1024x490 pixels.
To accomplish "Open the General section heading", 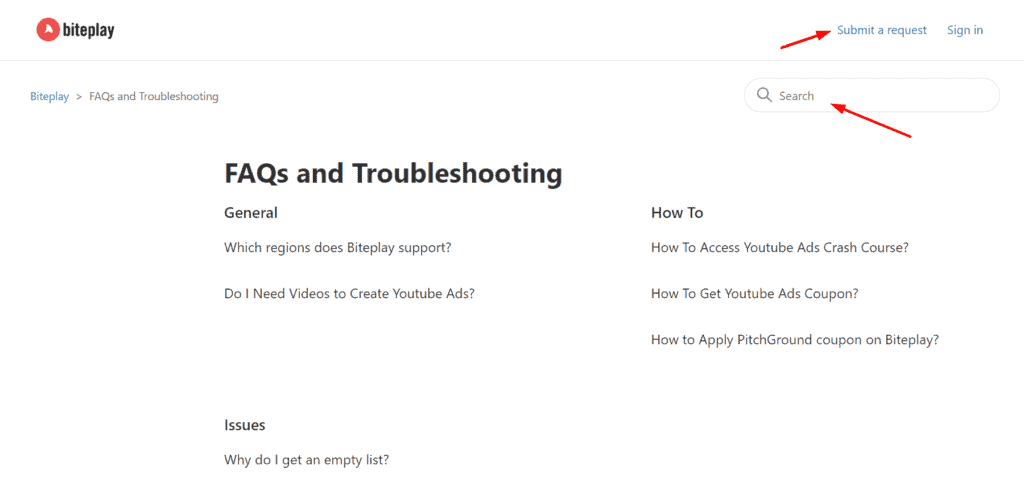I will coord(251,213).
